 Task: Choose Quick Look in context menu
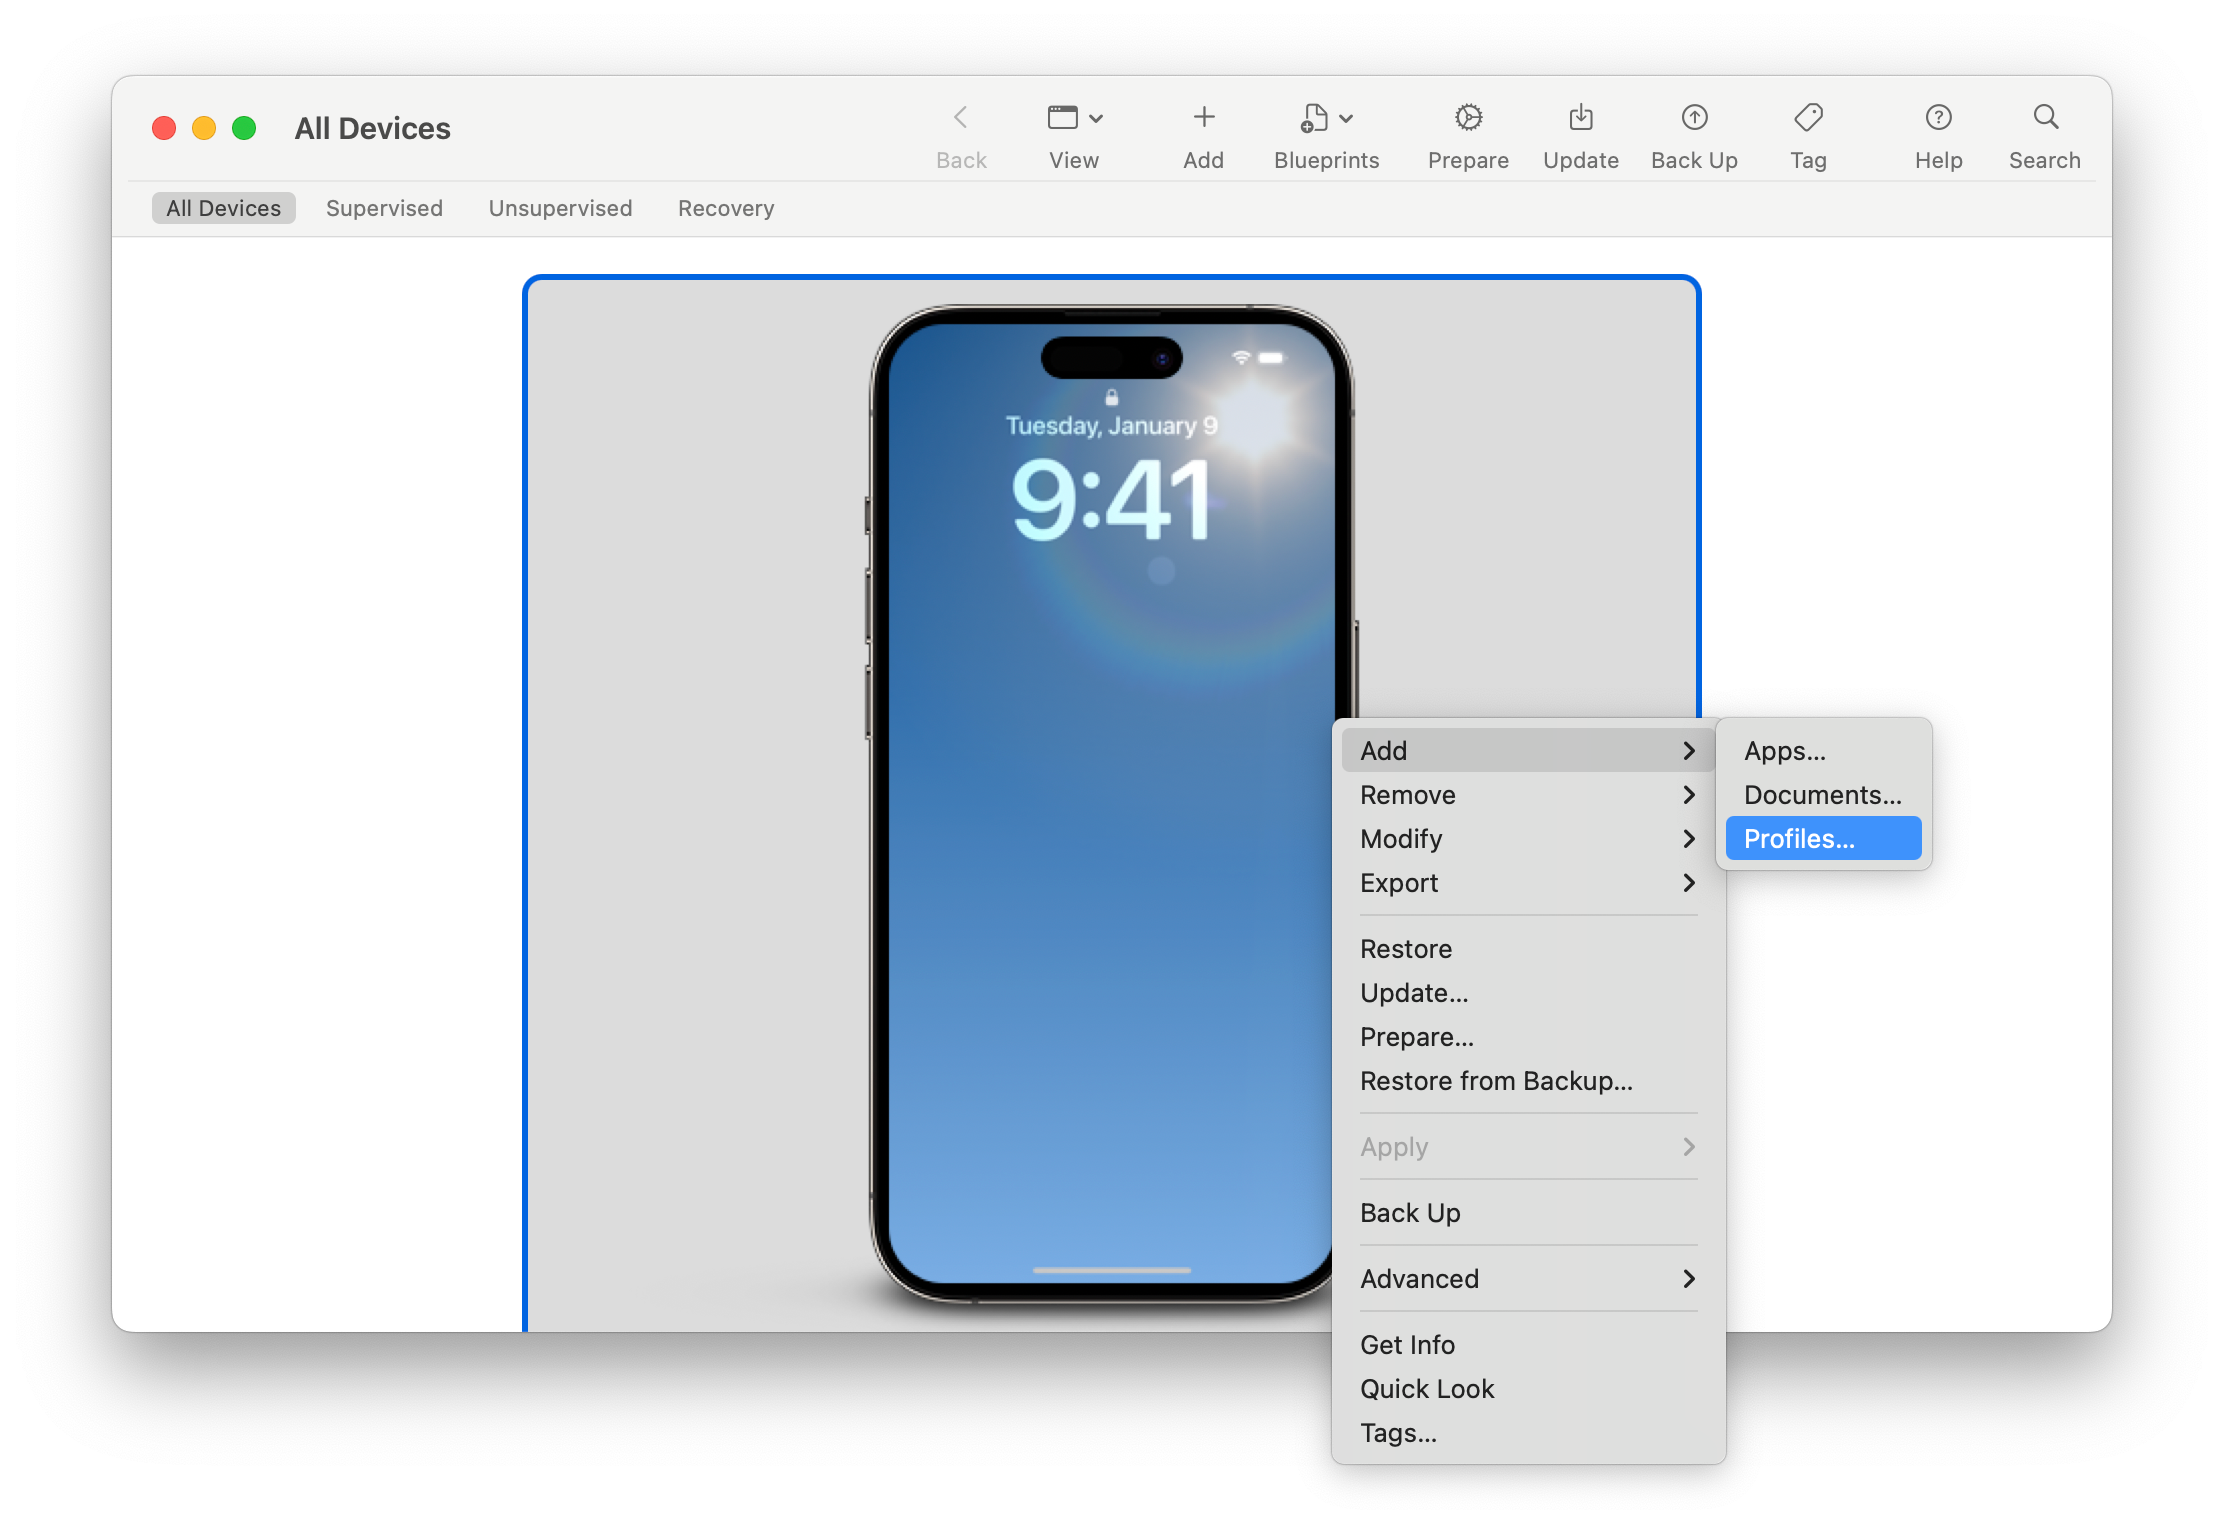coord(1528,1389)
